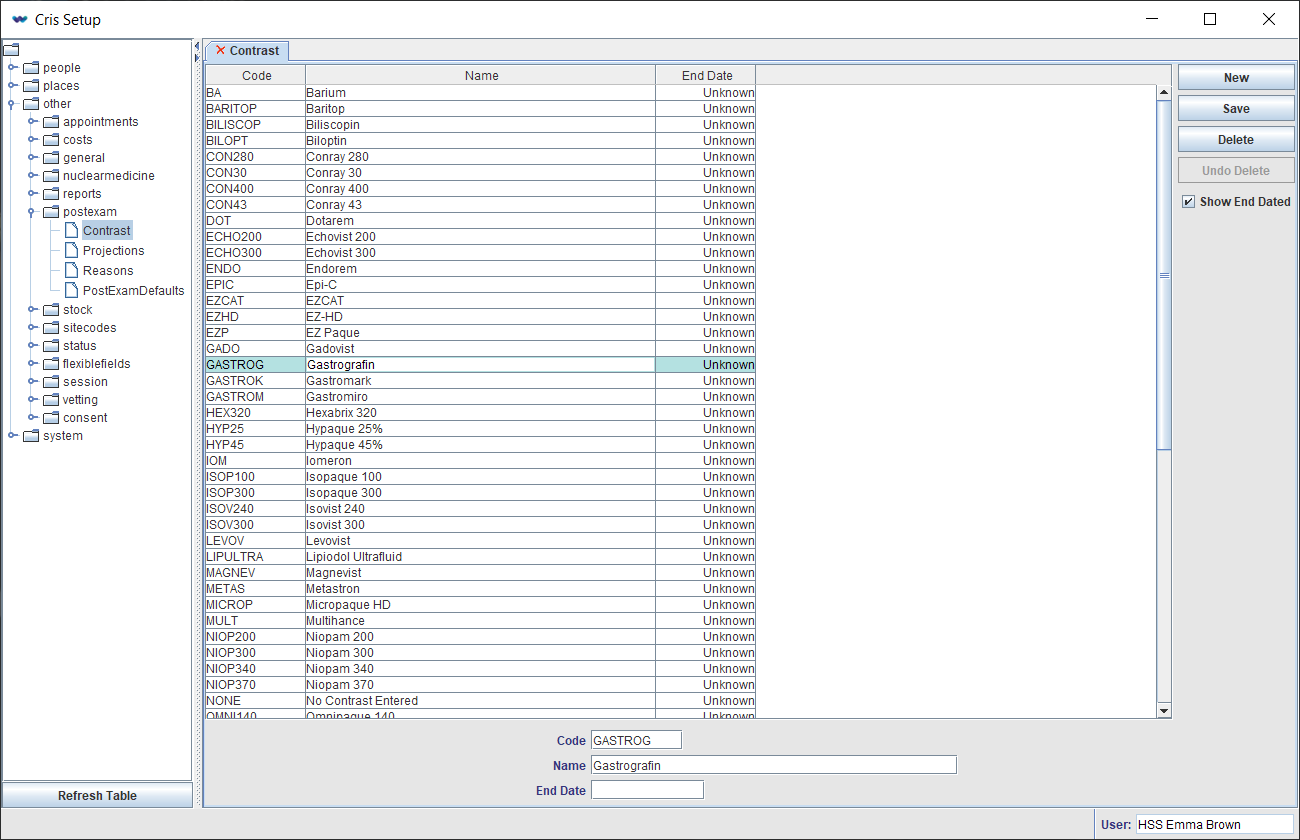Click the End Date input field
This screenshot has height=840, width=1300.
click(647, 790)
